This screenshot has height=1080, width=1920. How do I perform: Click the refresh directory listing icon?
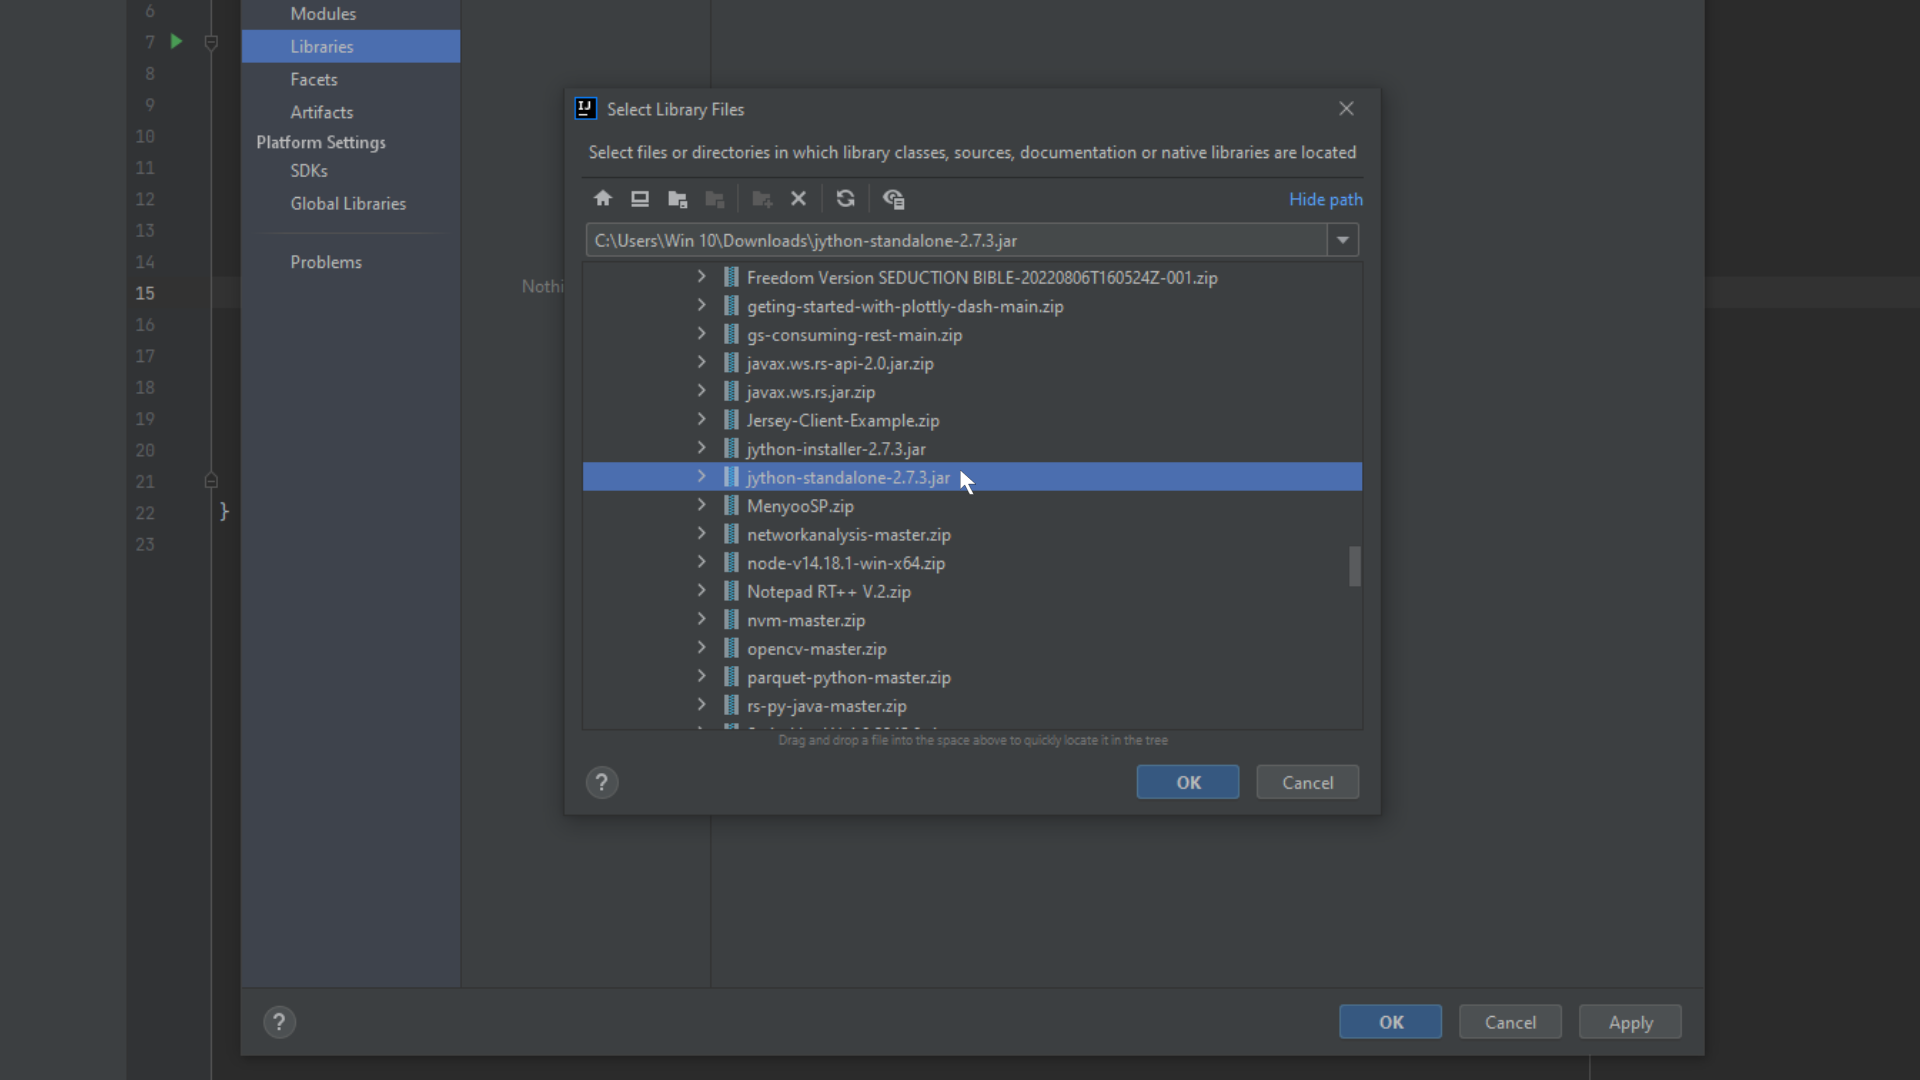[x=845, y=199]
